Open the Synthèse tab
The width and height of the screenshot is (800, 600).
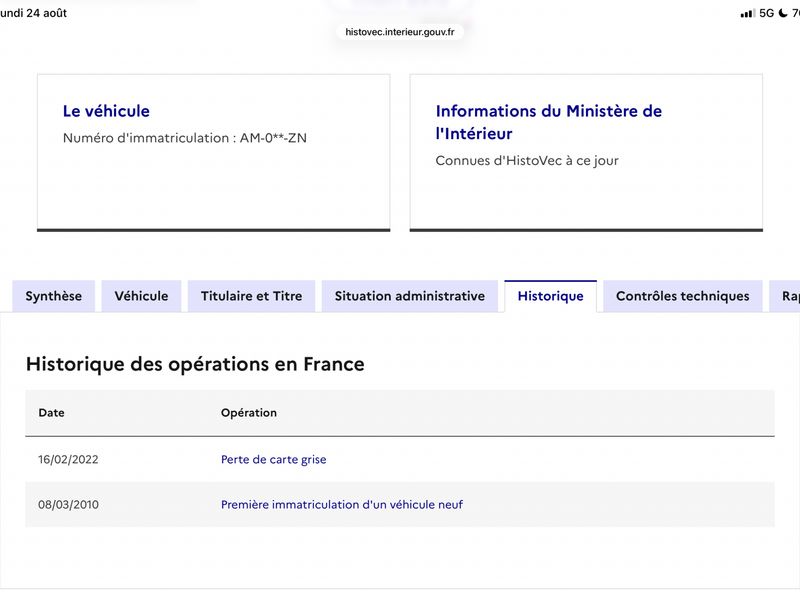coord(54,296)
